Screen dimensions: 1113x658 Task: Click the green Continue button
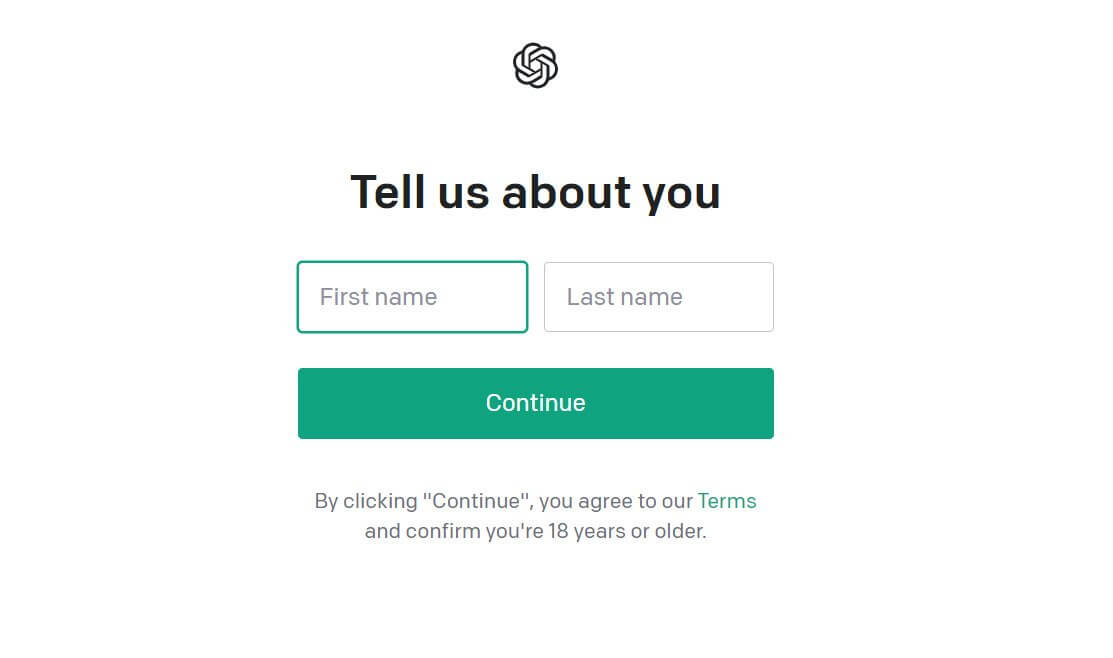(x=535, y=403)
